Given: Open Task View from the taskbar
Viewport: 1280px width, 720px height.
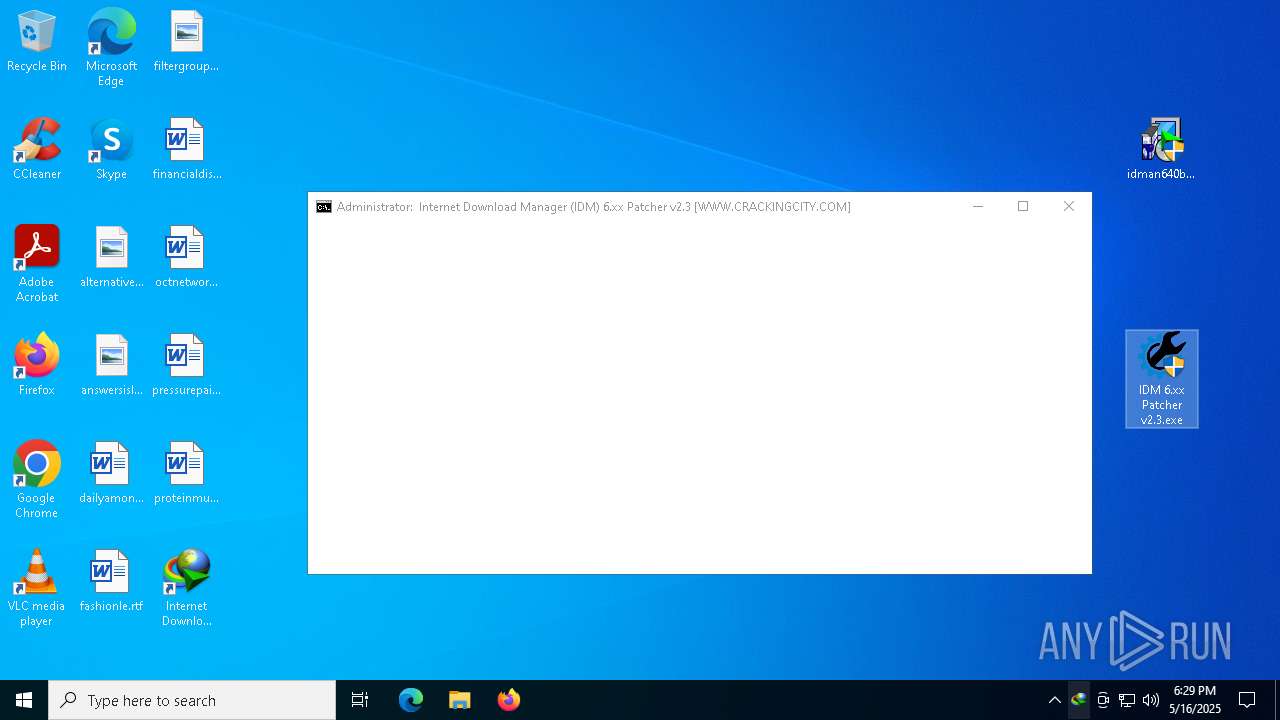Looking at the screenshot, I should [360, 700].
